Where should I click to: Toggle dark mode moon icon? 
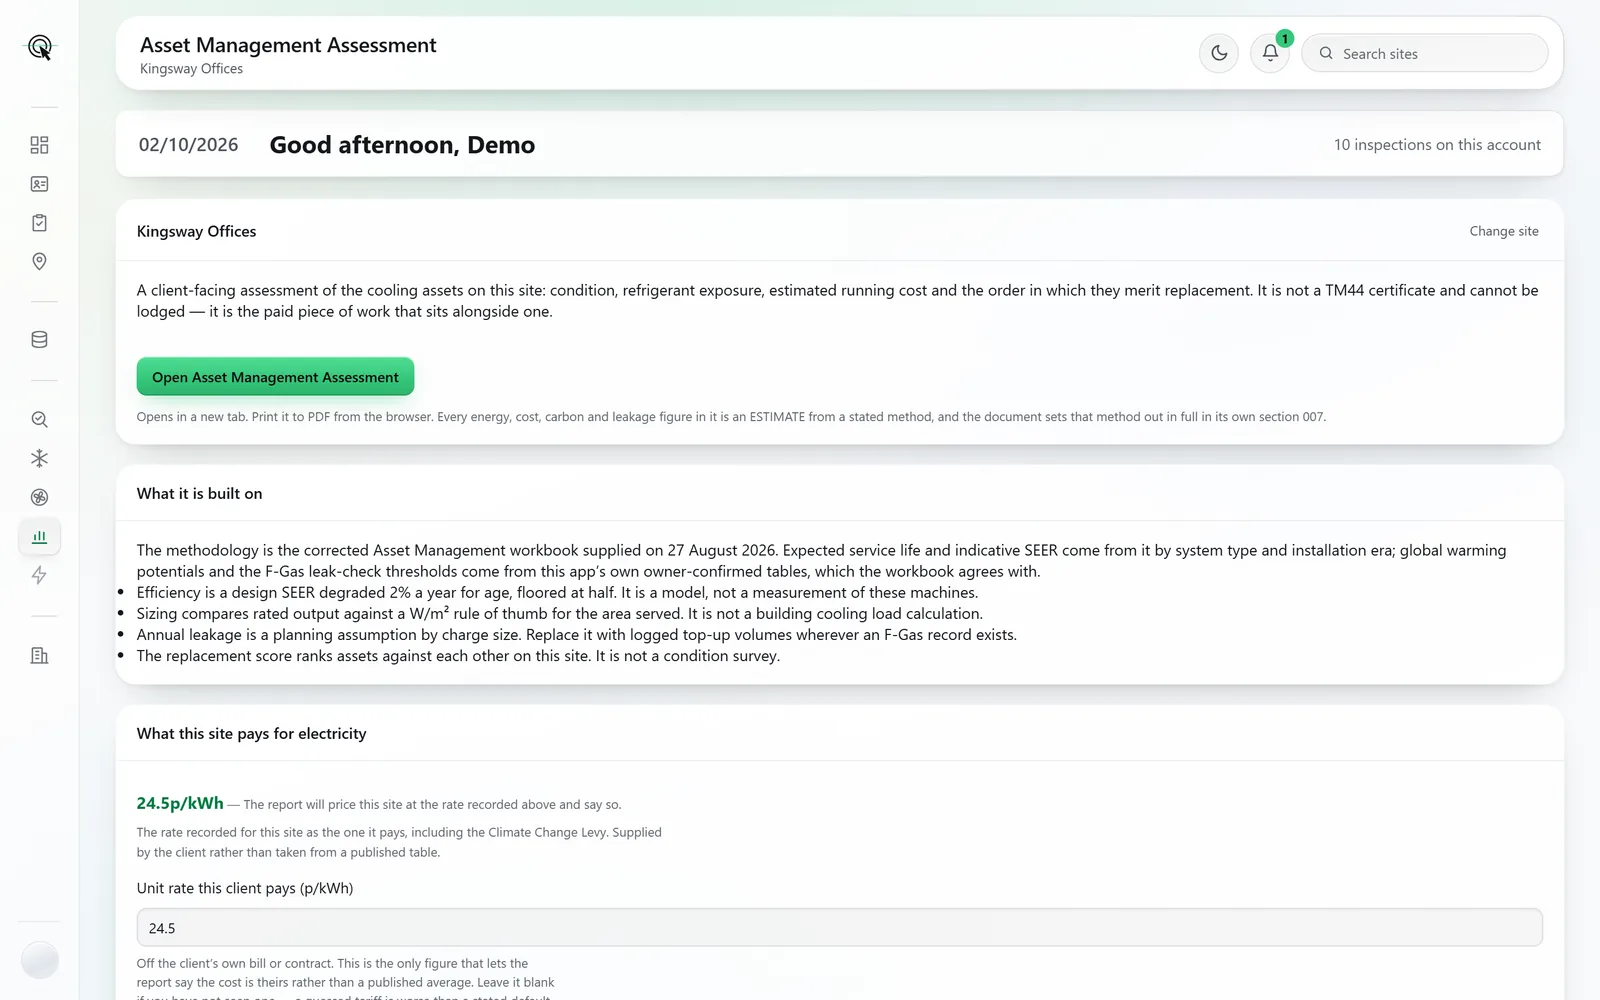(1219, 53)
